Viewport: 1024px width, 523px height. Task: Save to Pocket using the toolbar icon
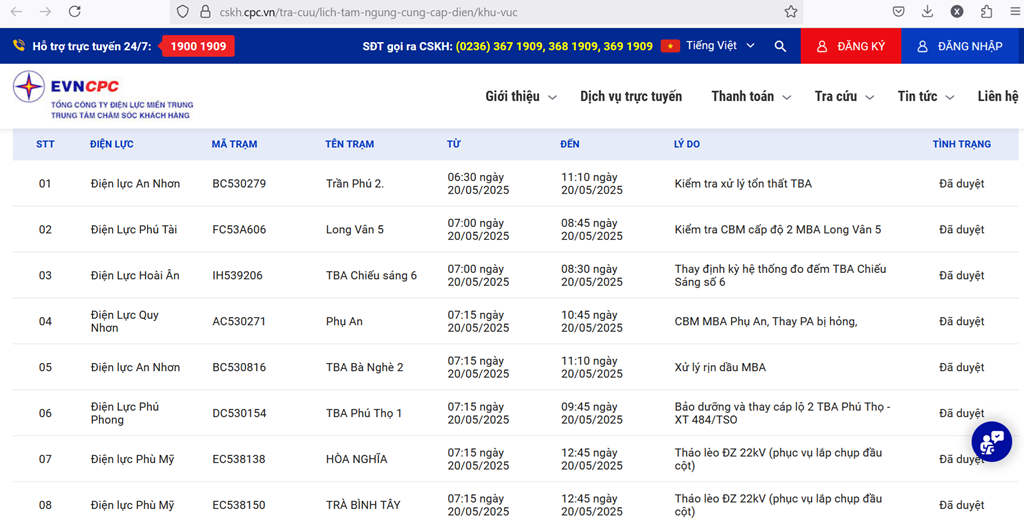(x=899, y=12)
